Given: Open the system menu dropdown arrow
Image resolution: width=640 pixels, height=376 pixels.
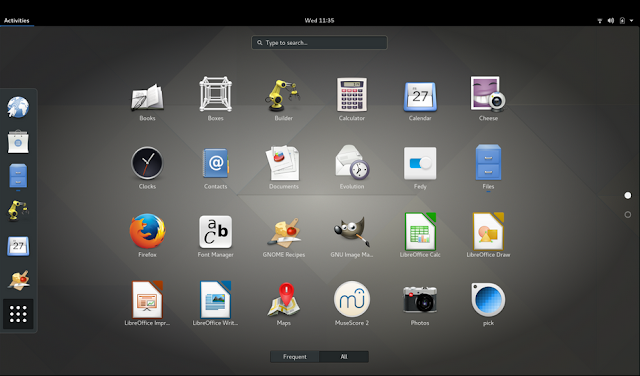Looking at the screenshot, I should tap(631, 20).
